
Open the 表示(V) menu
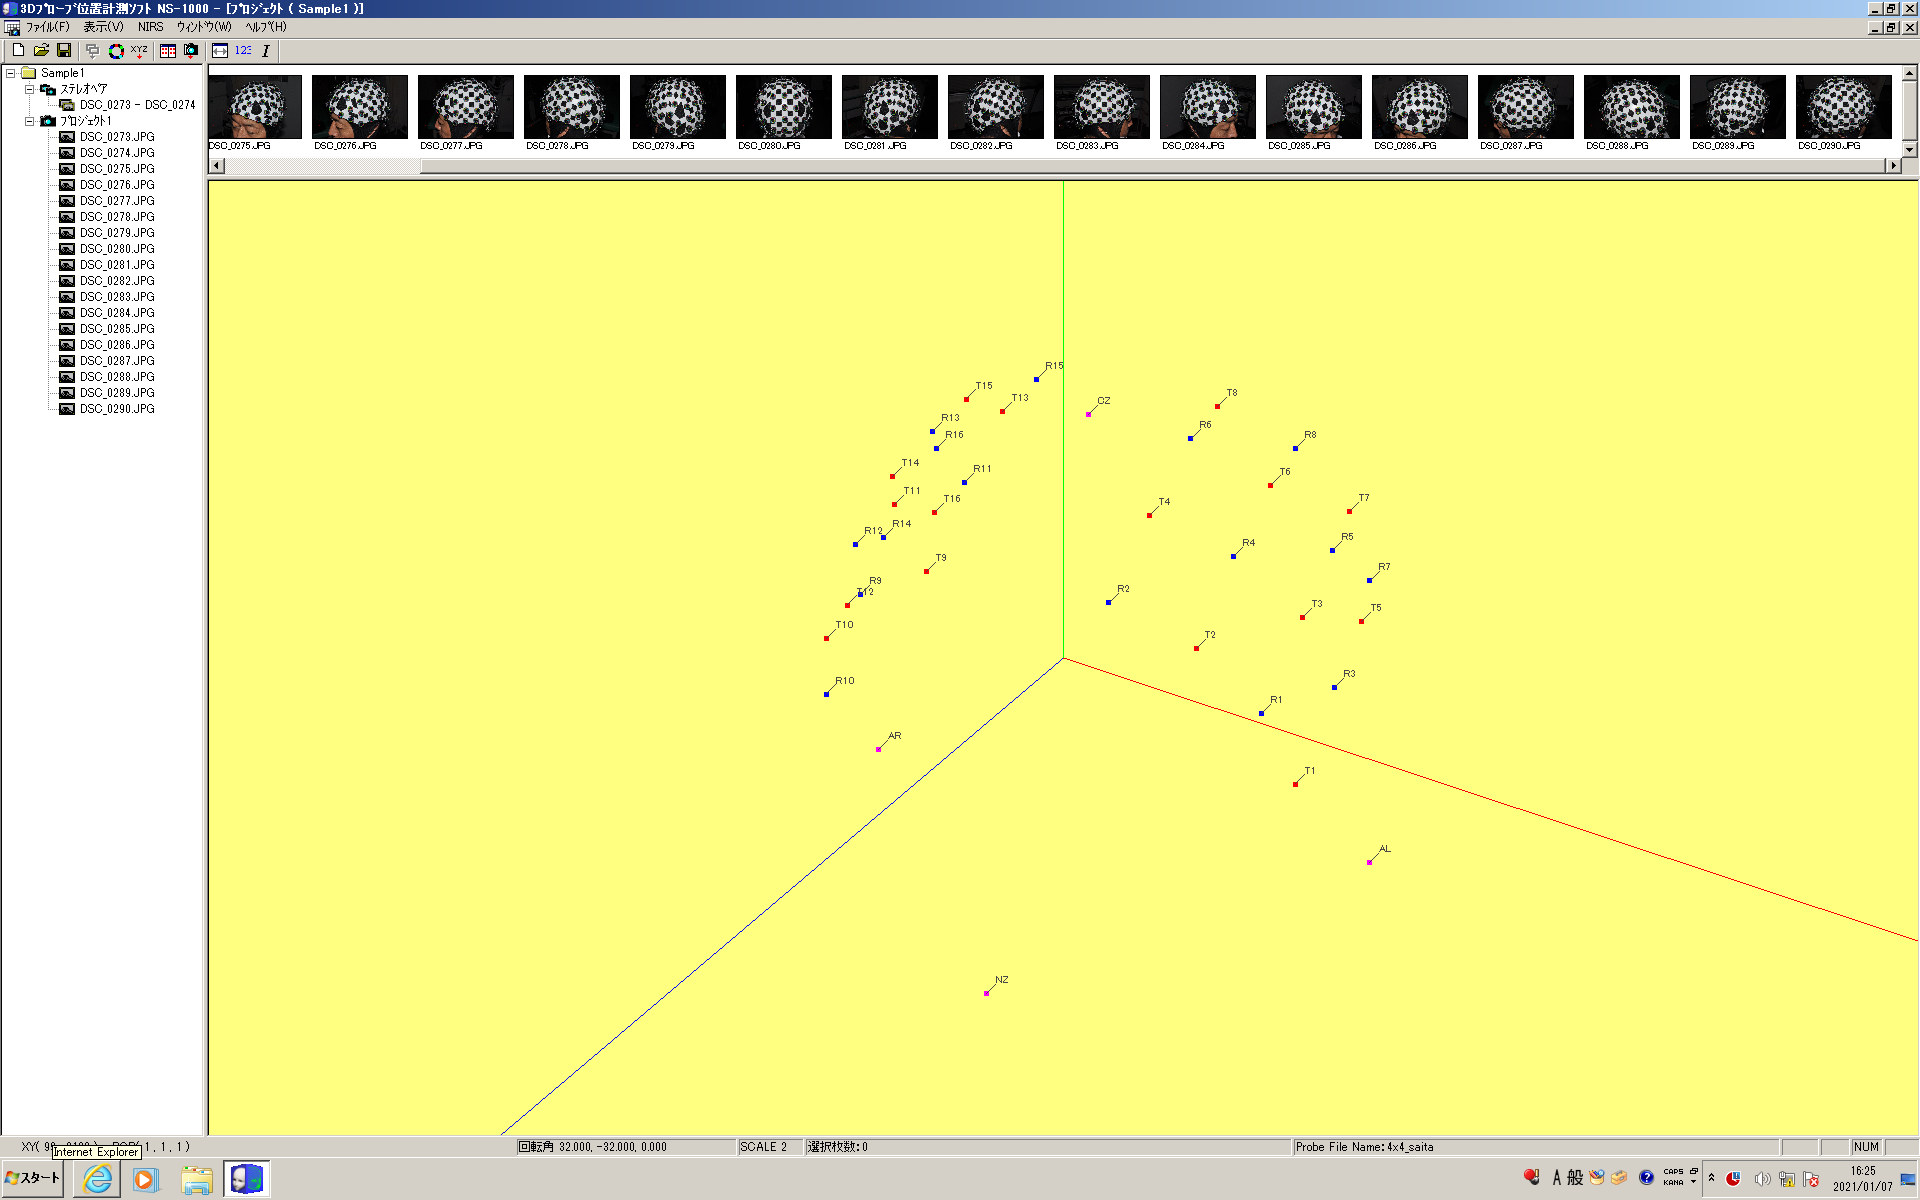click(x=103, y=27)
